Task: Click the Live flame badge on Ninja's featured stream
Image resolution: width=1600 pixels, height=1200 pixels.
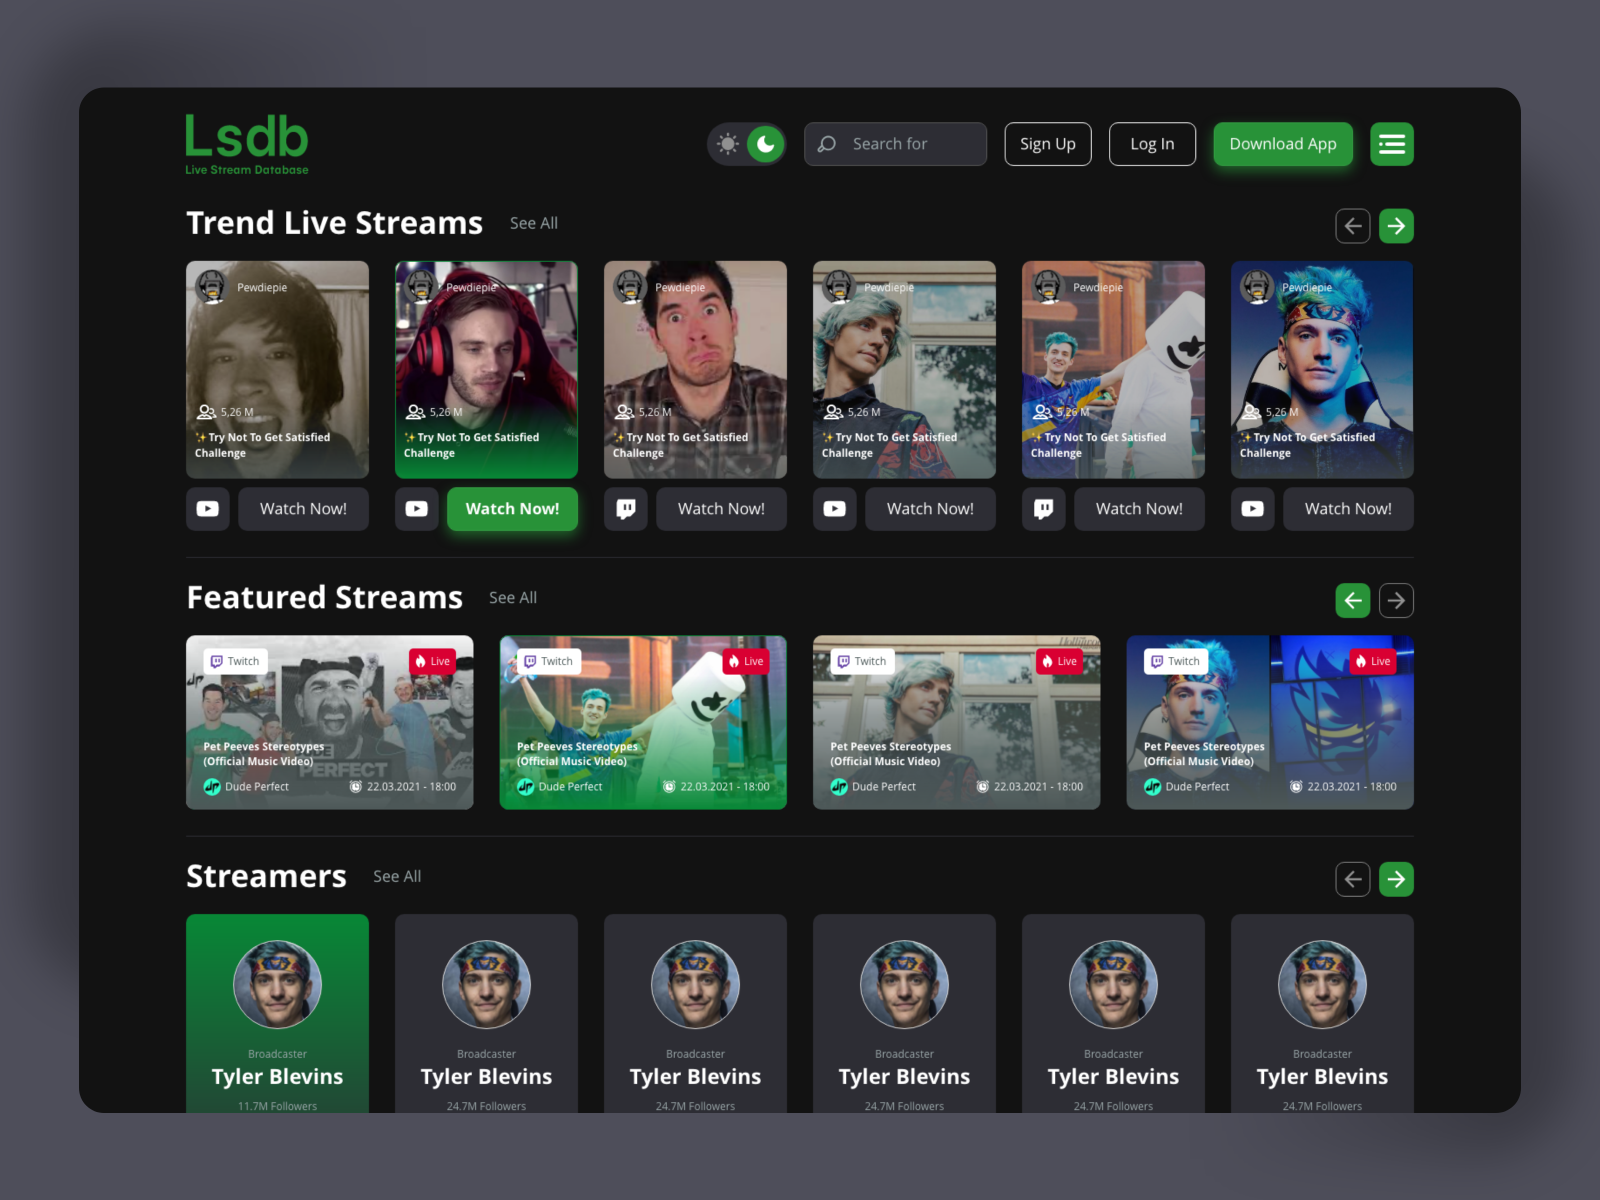Action: tap(1374, 661)
